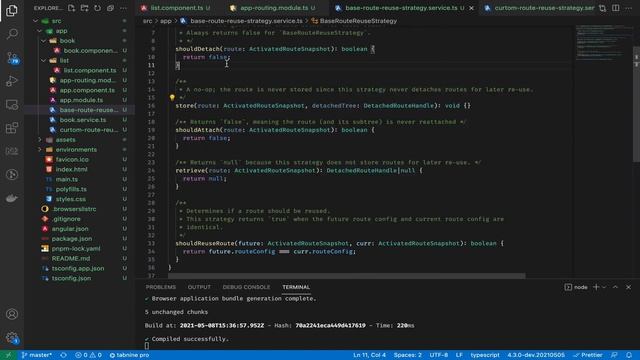640x360 pixels.
Task: Open the Search view in activity bar
Action: 12,33
